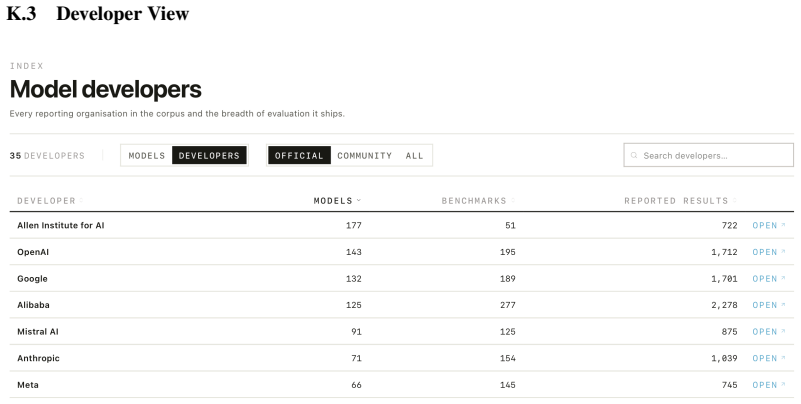Select the DEVELOPERS view tab
This screenshot has width=801, height=404.
(209, 155)
